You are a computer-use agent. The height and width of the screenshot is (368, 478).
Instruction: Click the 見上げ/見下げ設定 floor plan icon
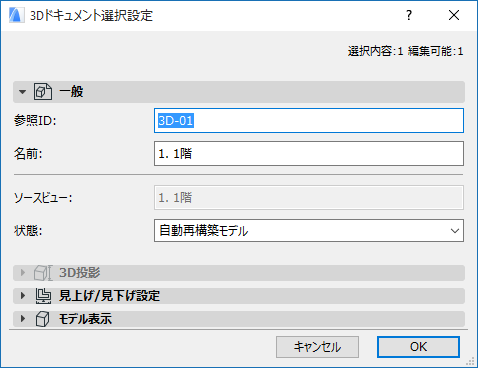point(43,296)
